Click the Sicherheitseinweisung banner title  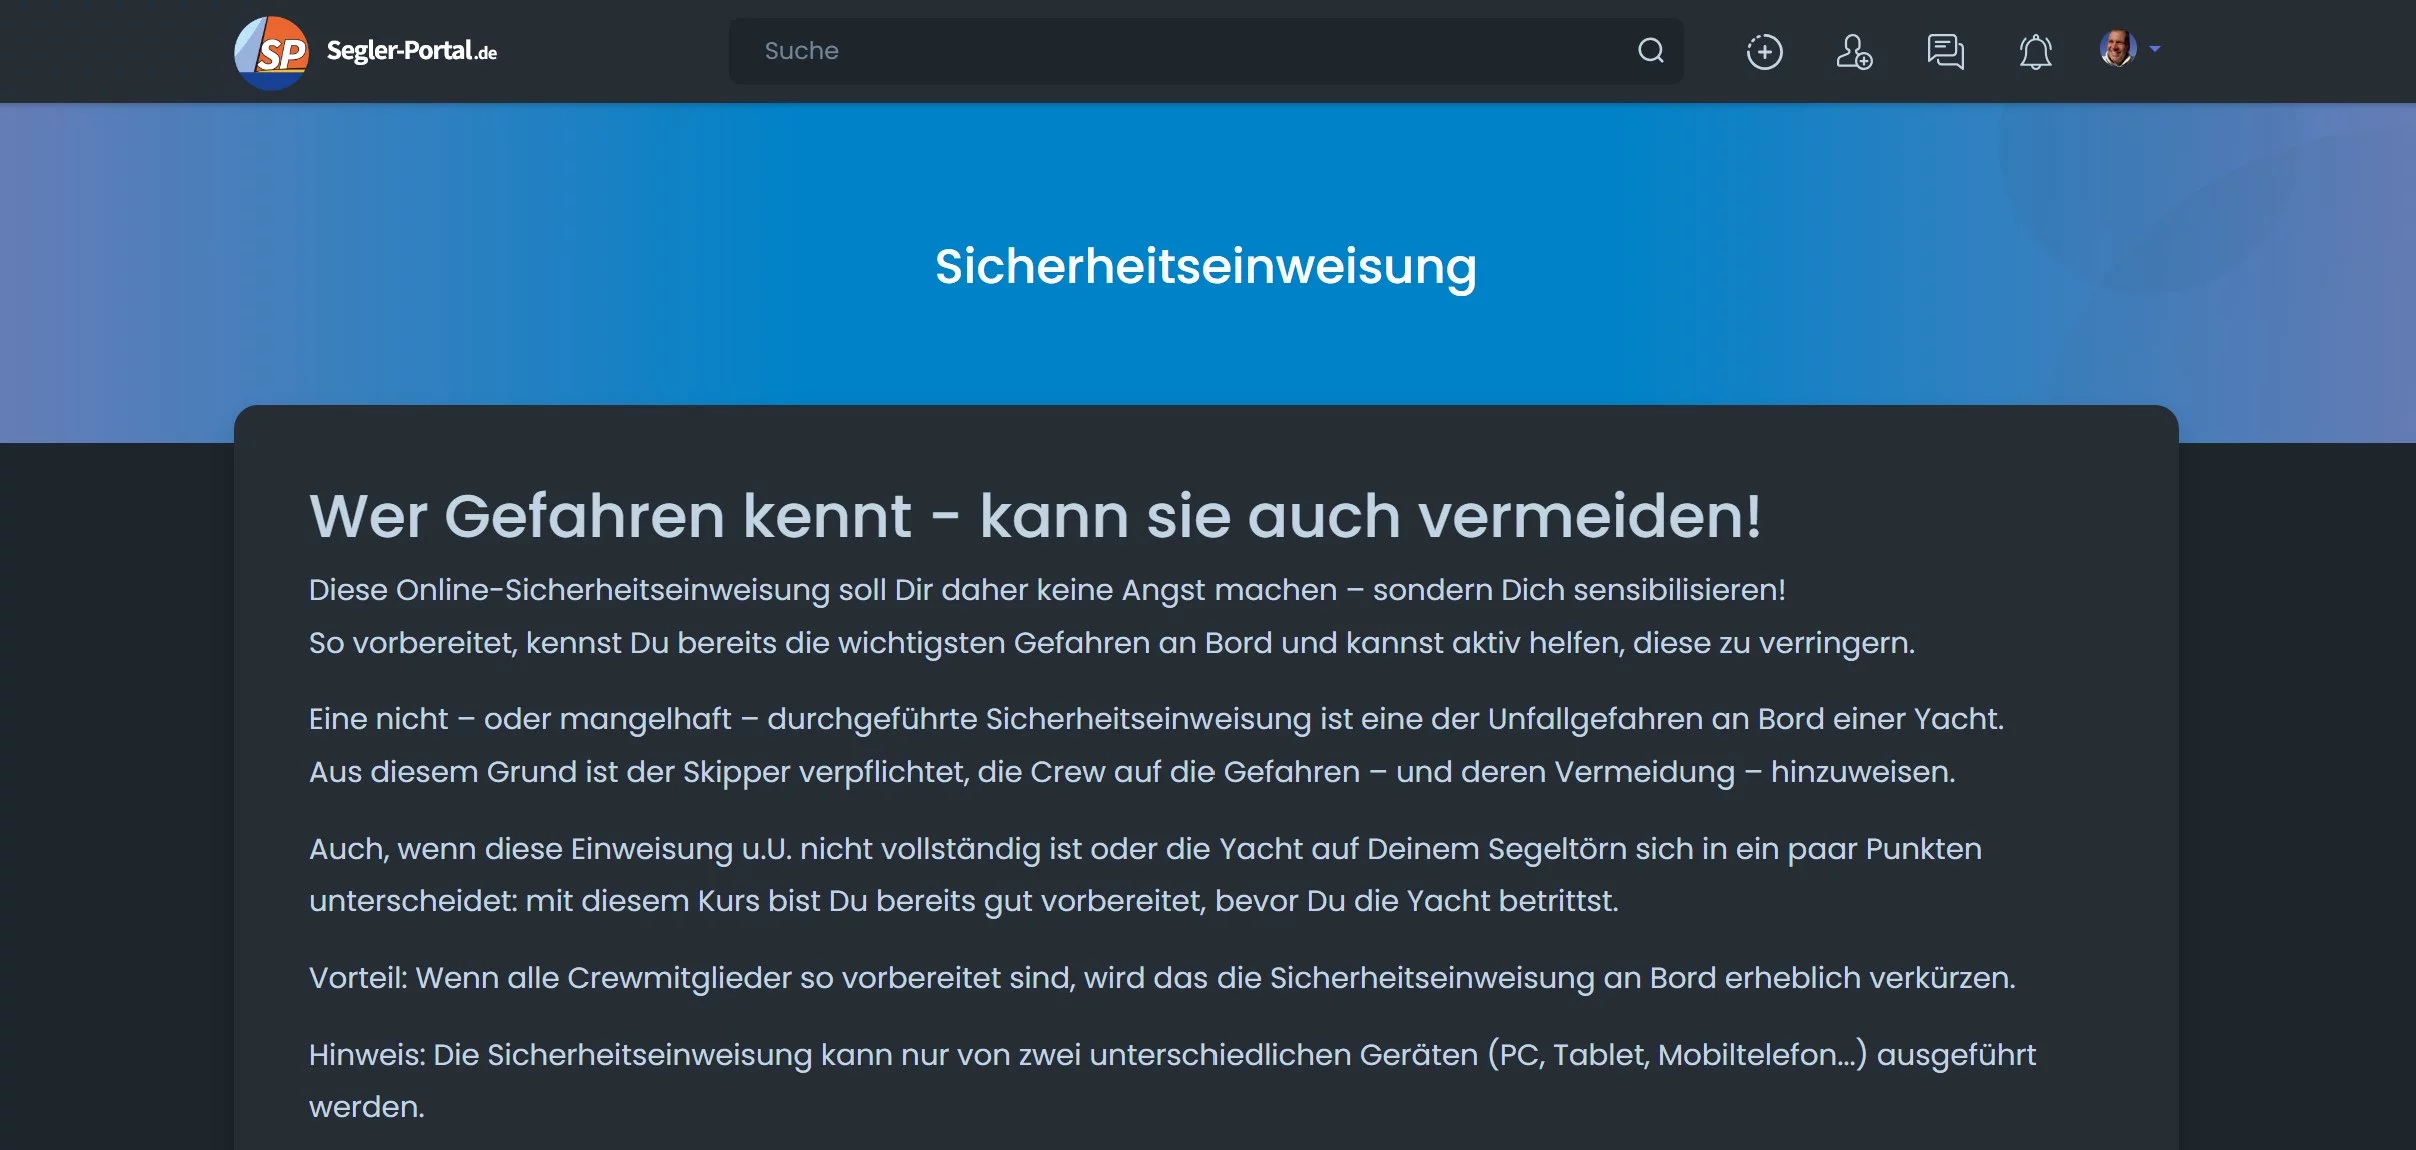click(1205, 267)
